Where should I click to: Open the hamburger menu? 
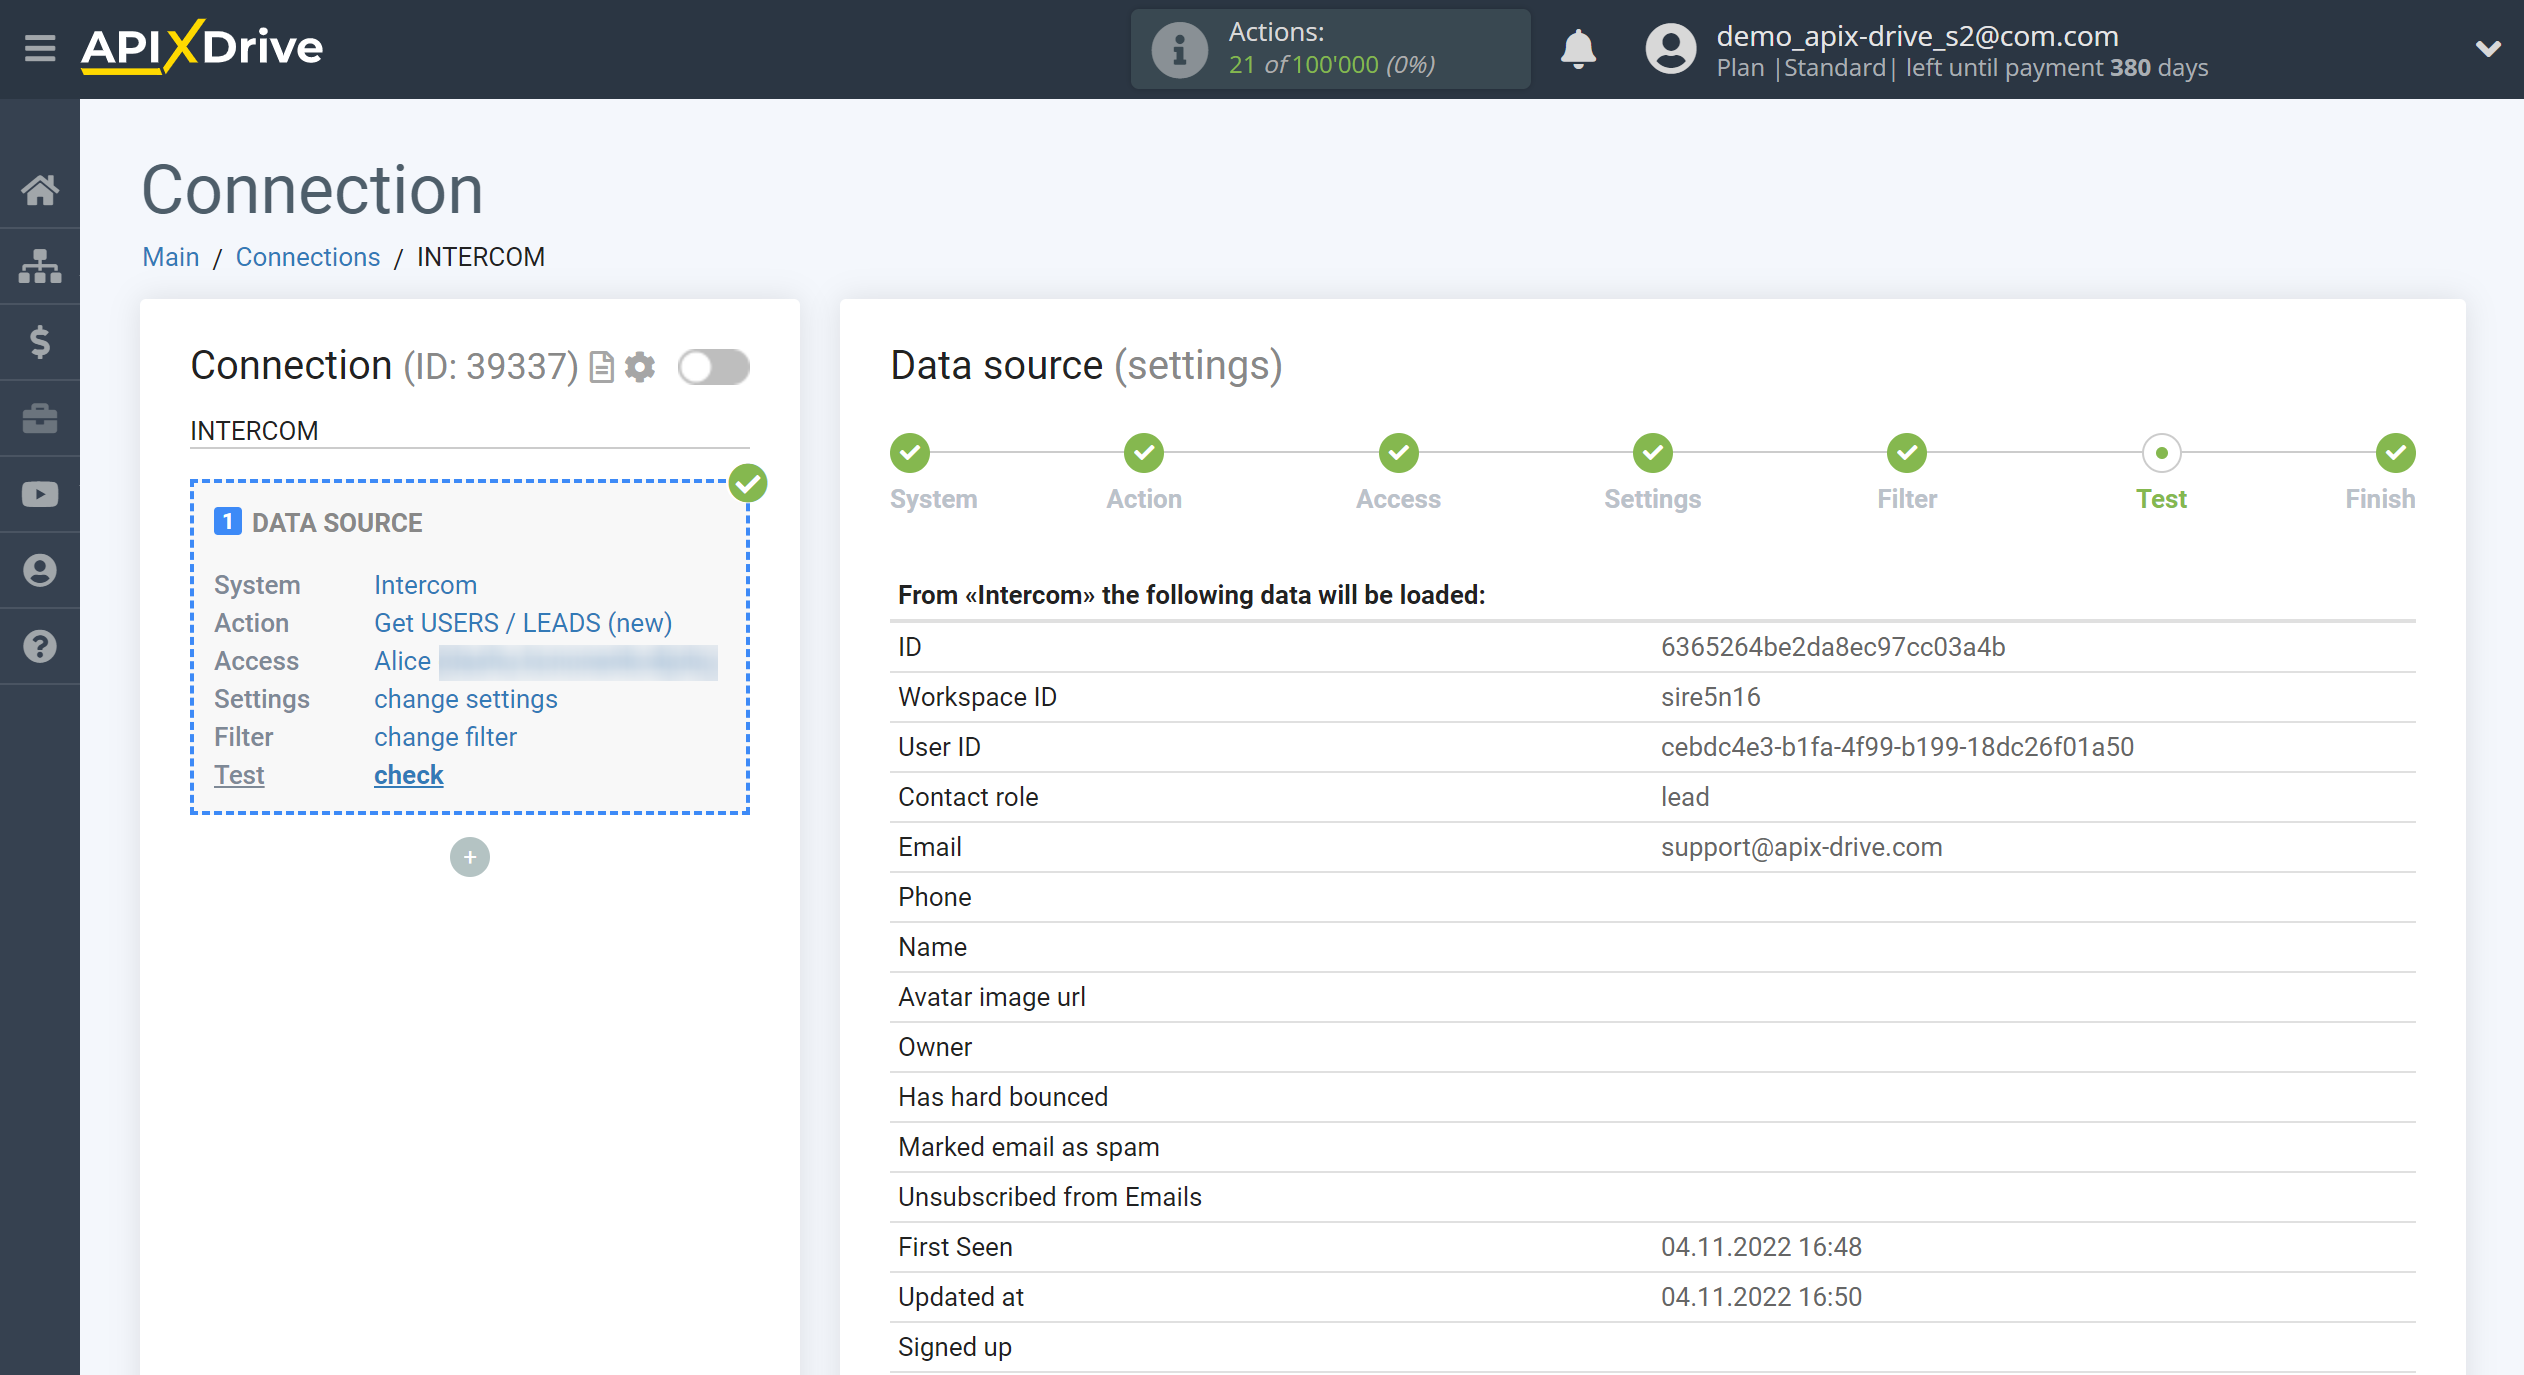(x=40, y=47)
